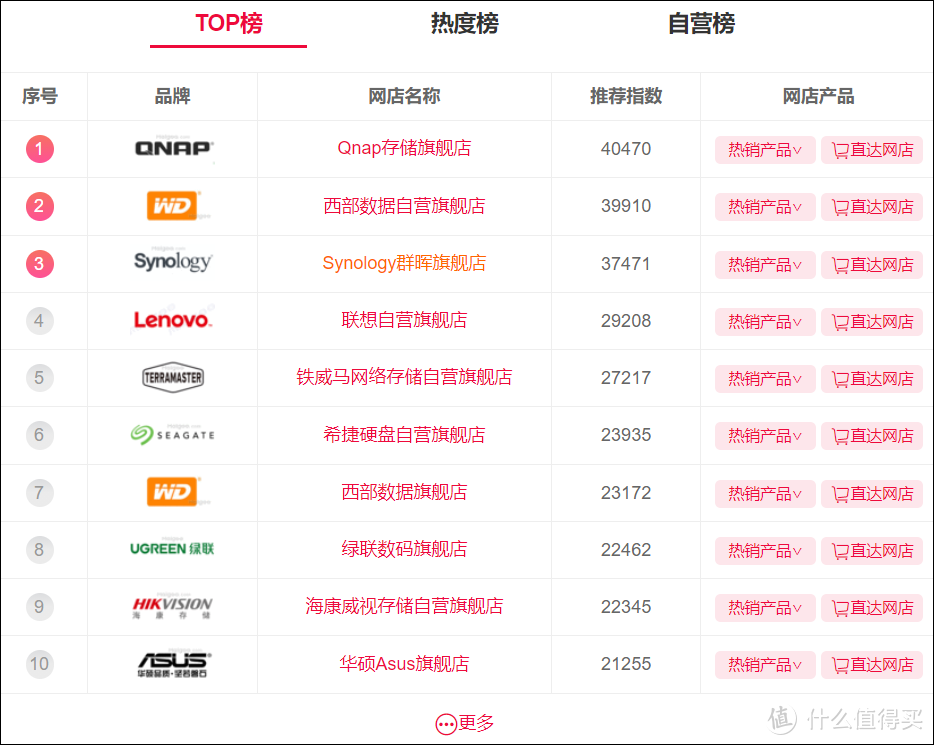Screen dimensions: 934x745
Task: Open the 热度榜 tab
Action: coord(465,24)
